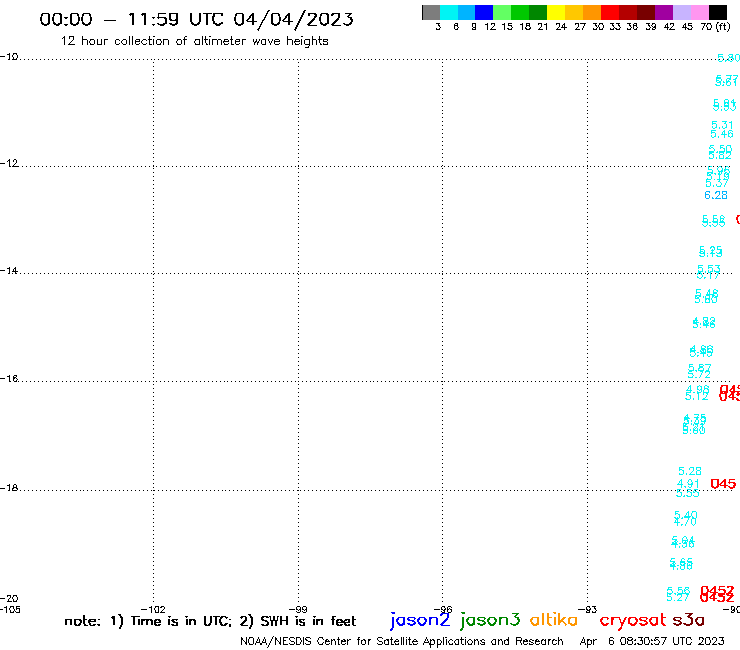
Task: Click the 'note: 1) Time is in UTC' text
Action: pyautogui.click(x=148, y=621)
